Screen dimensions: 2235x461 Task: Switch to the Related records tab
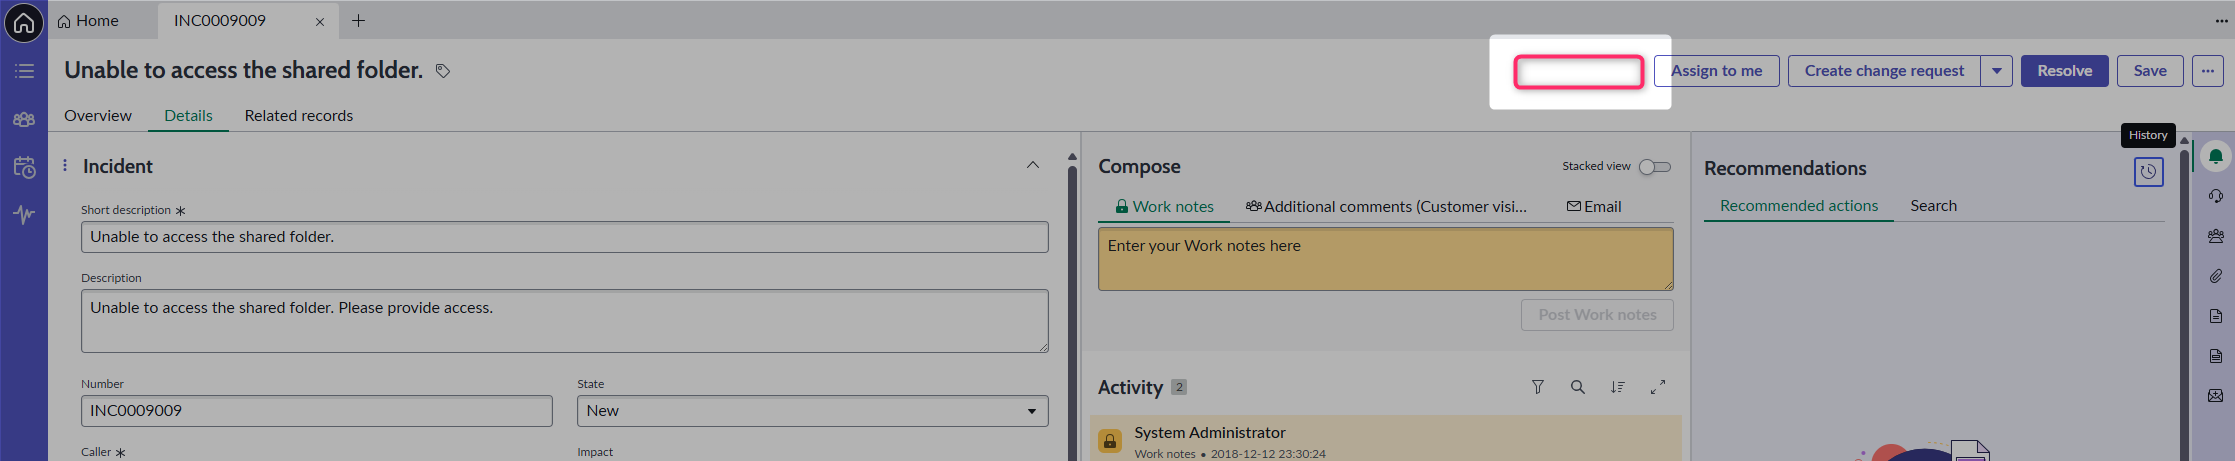click(298, 116)
